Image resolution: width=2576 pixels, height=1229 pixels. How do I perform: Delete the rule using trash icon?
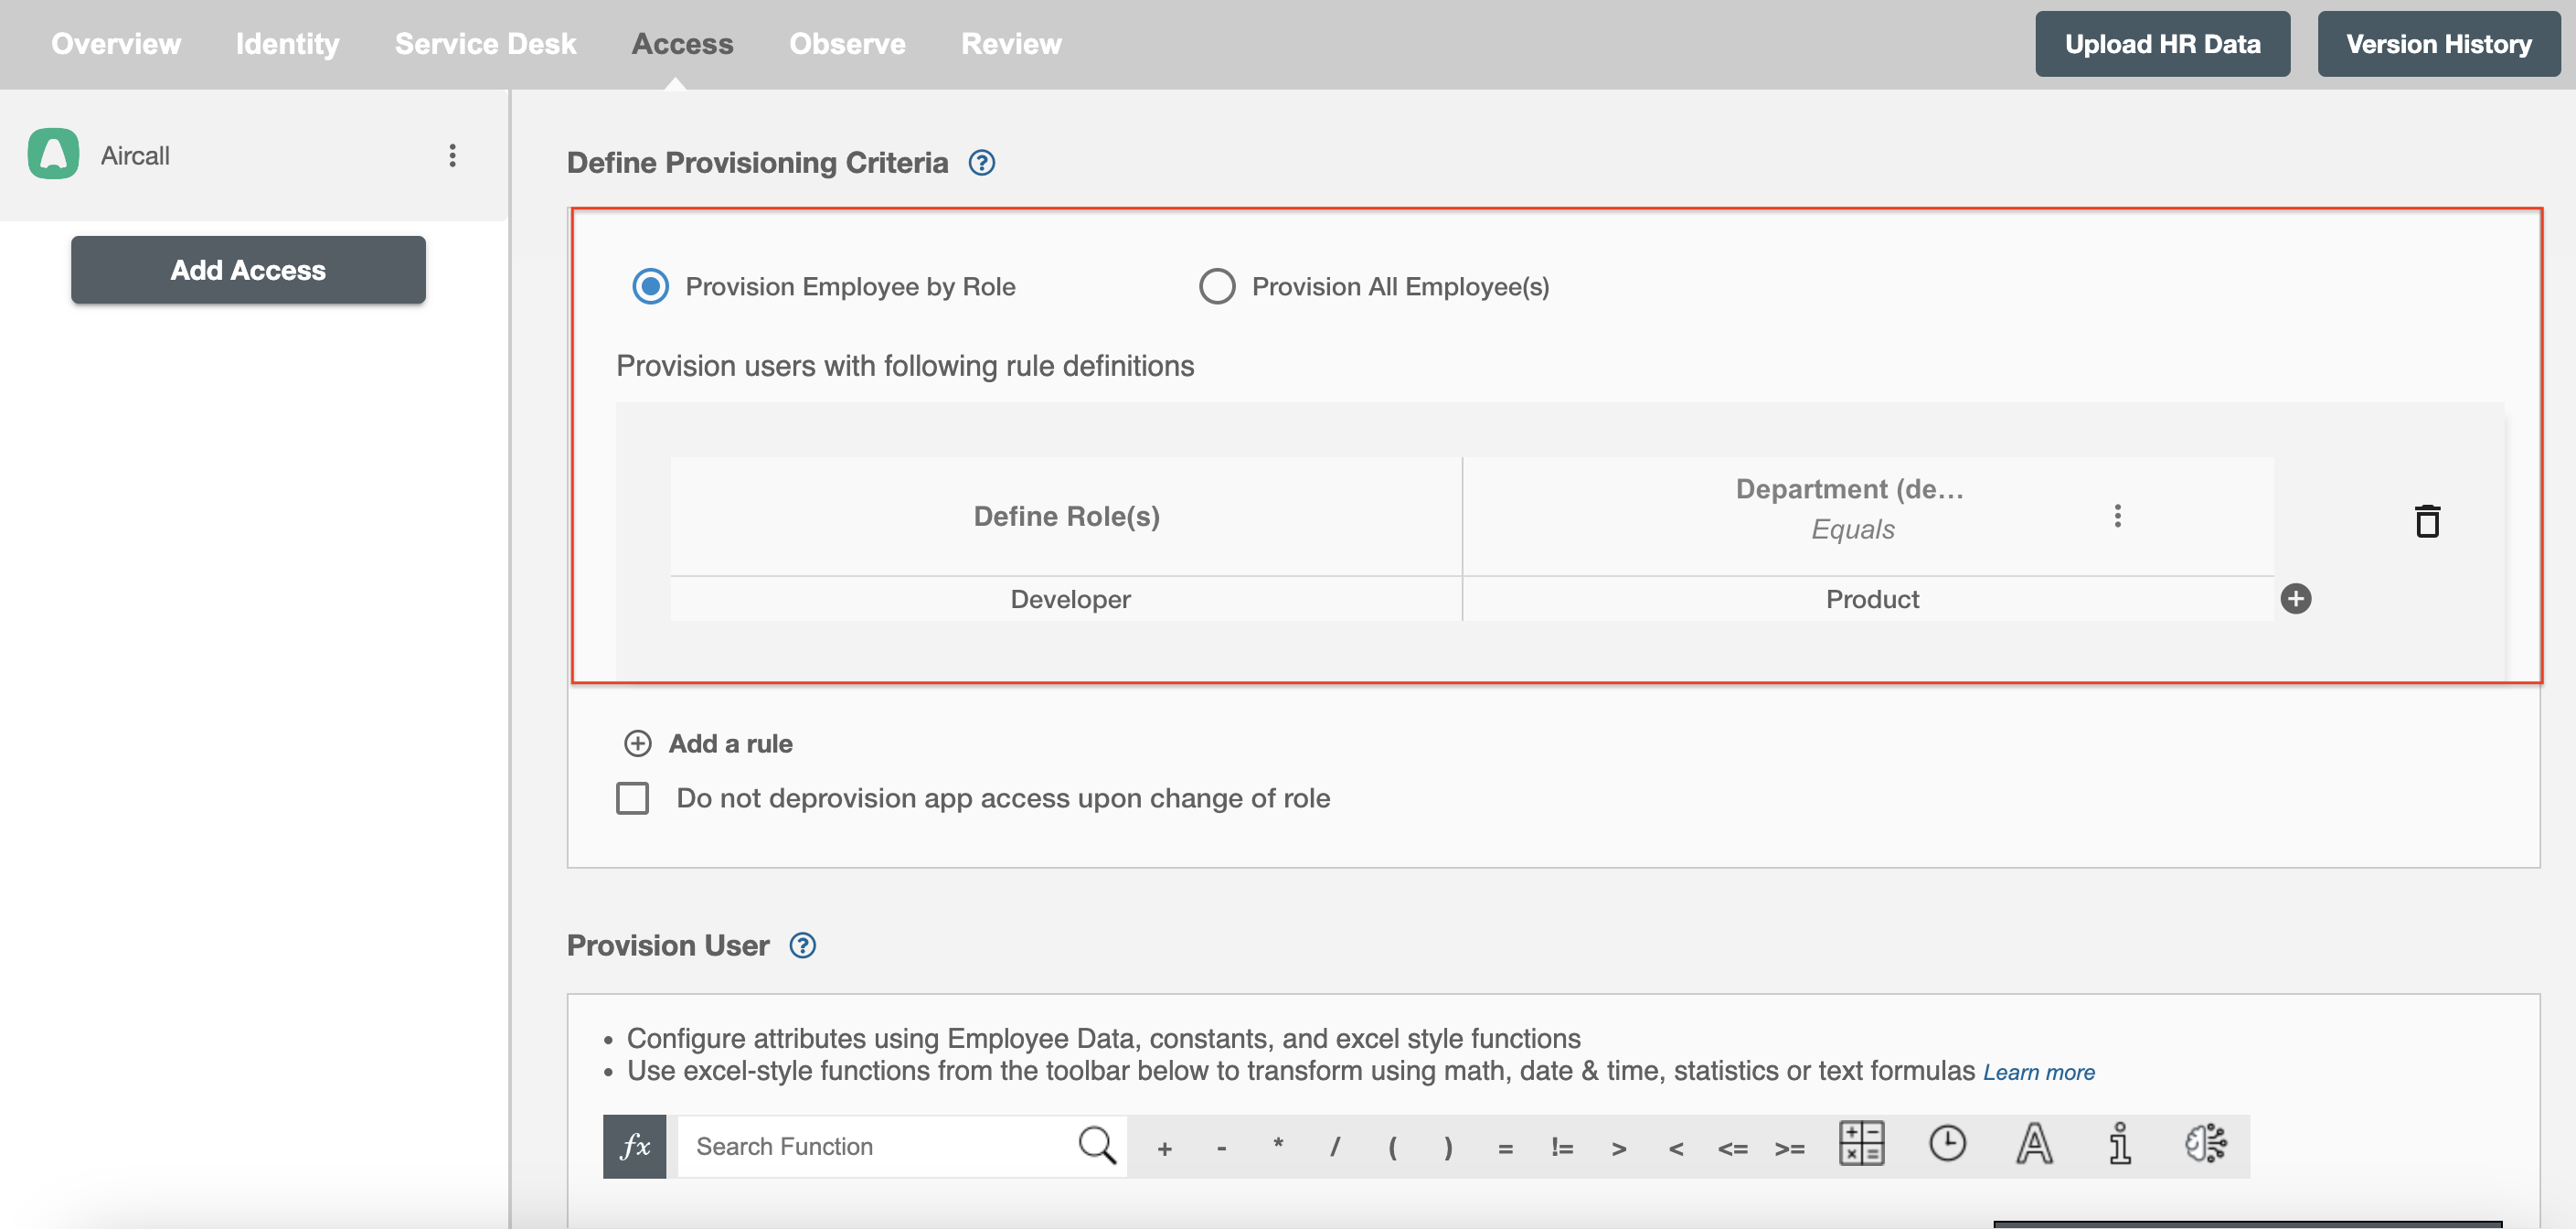click(2426, 521)
